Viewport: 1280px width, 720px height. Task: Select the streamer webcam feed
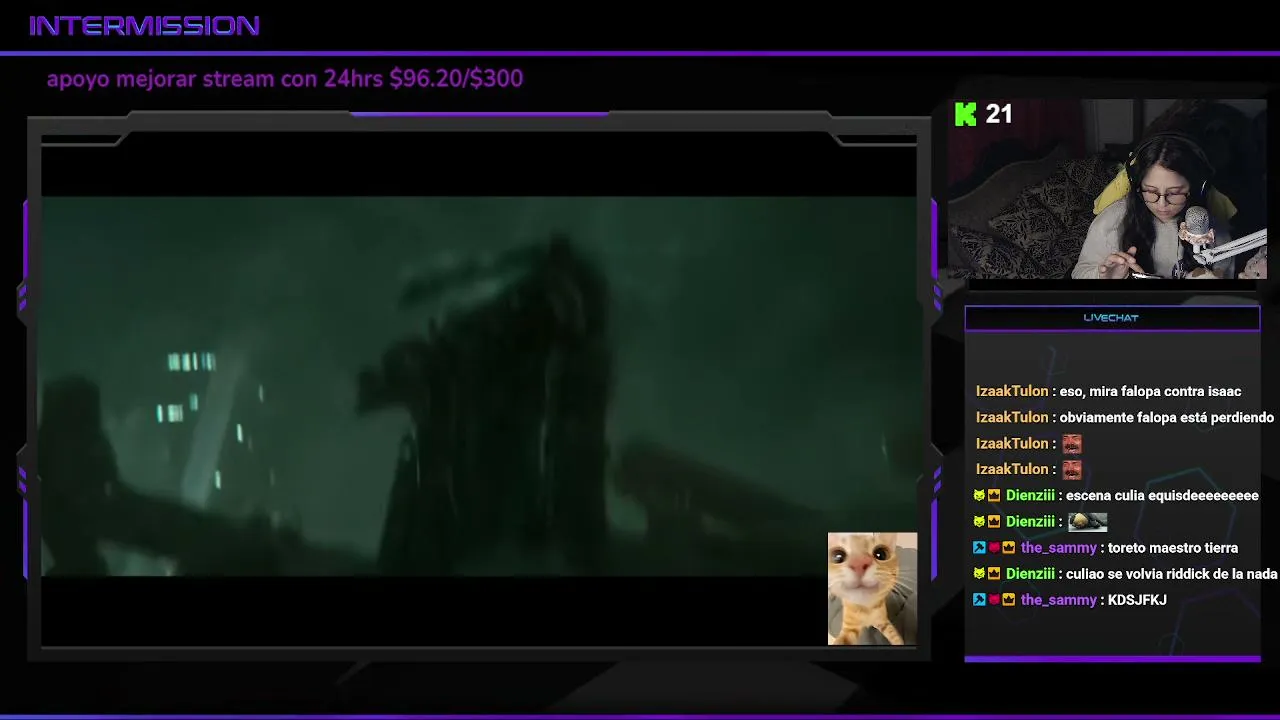pyautogui.click(x=1107, y=189)
